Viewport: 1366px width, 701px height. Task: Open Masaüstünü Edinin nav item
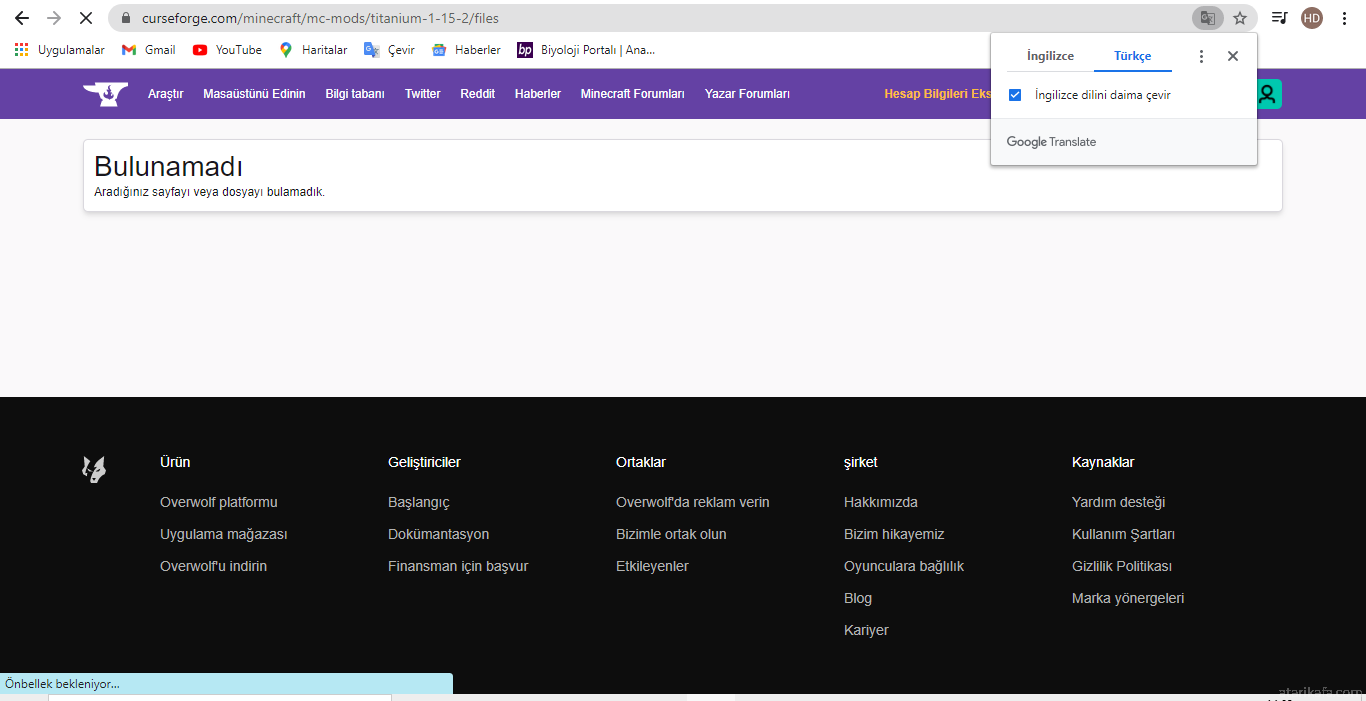pos(254,94)
